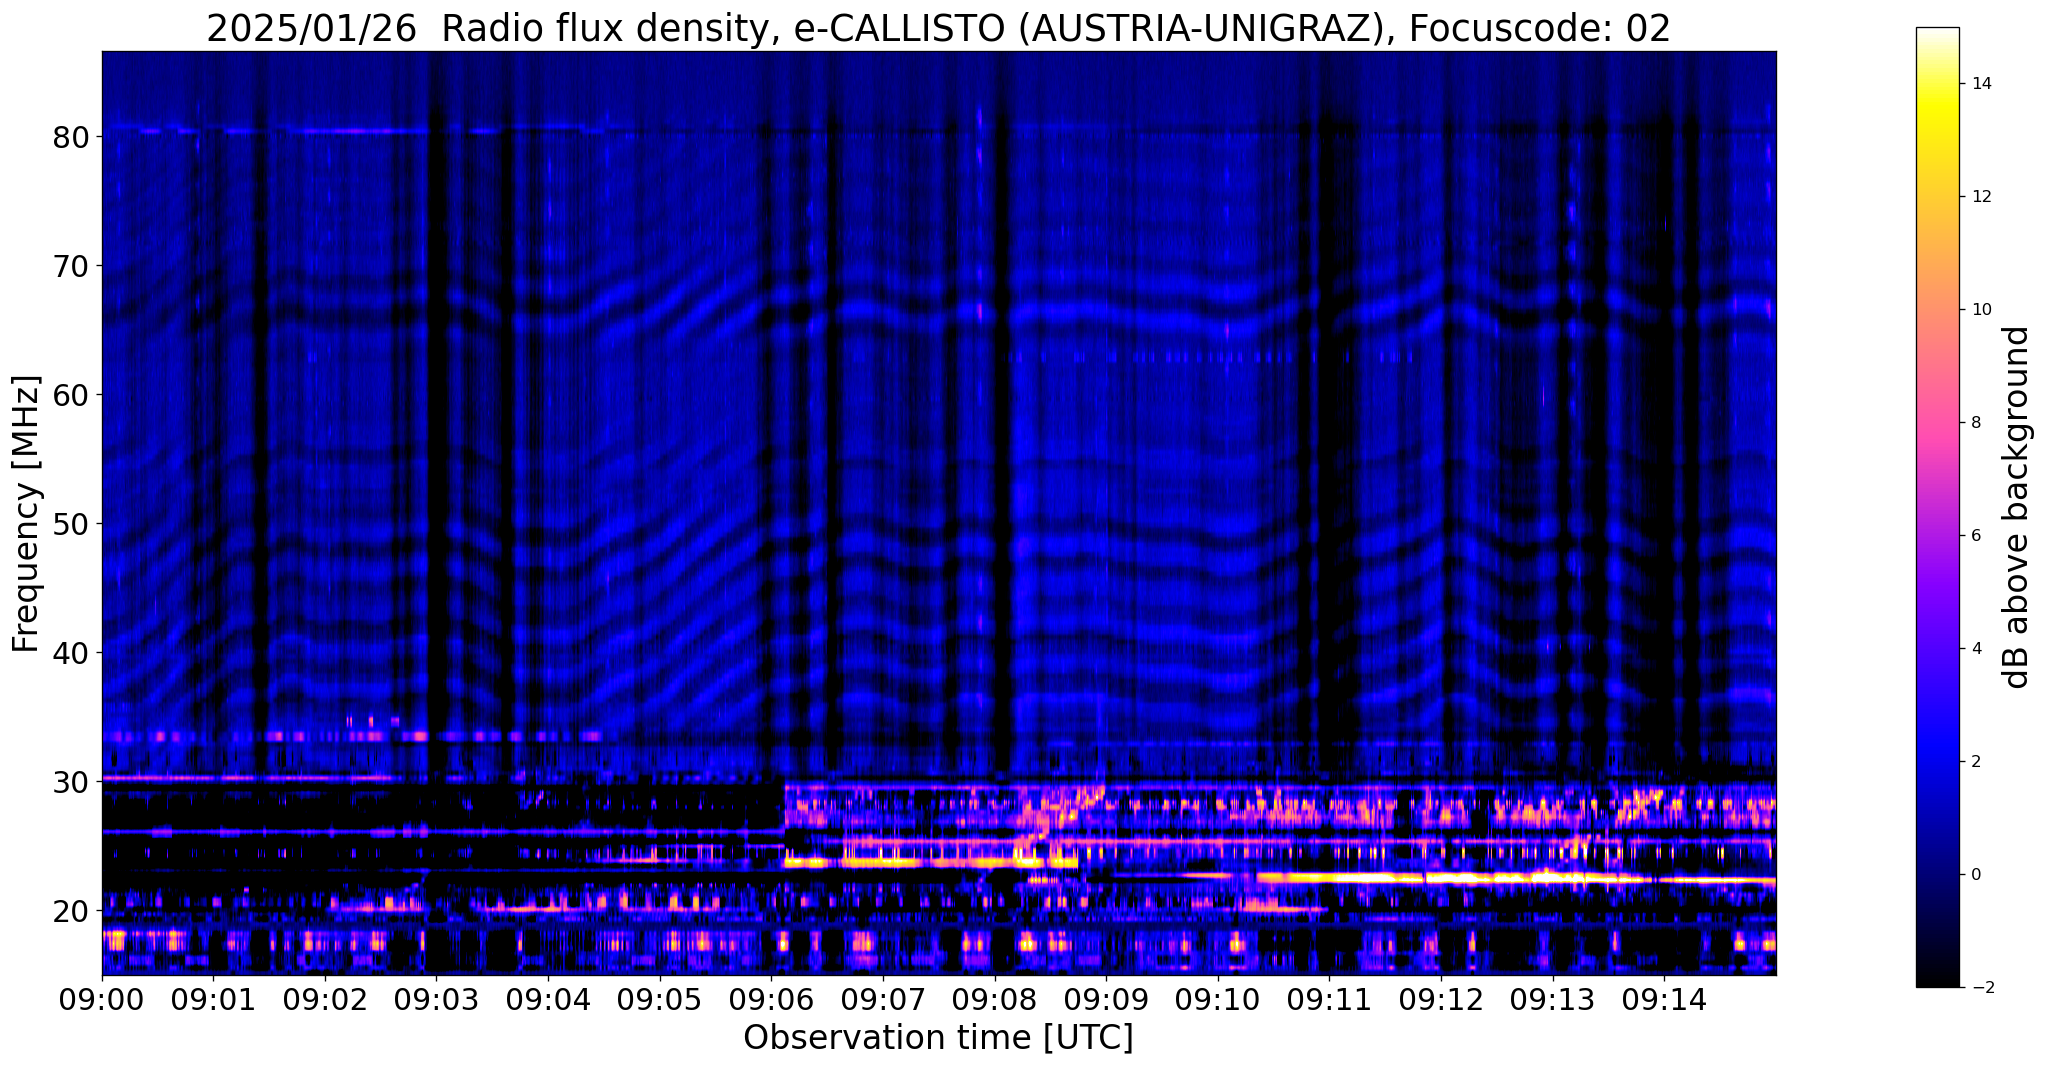The image size is (2047, 1067).
Task: Click the pink region of the colorbar
Action: point(1937,425)
